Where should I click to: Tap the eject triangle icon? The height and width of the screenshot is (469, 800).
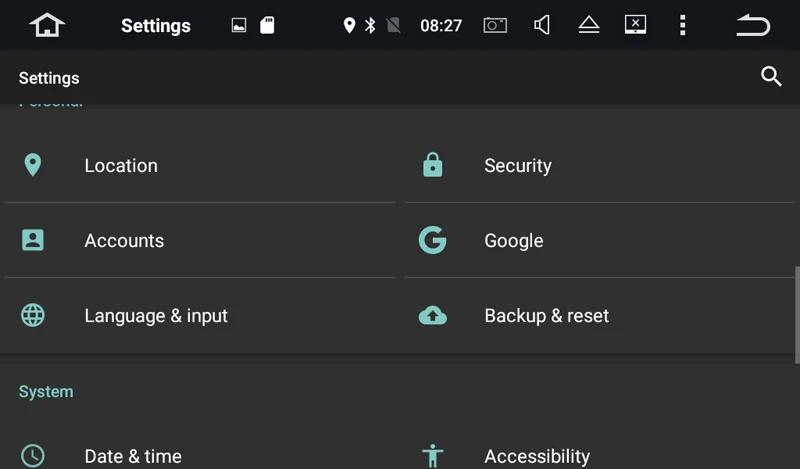(589, 25)
